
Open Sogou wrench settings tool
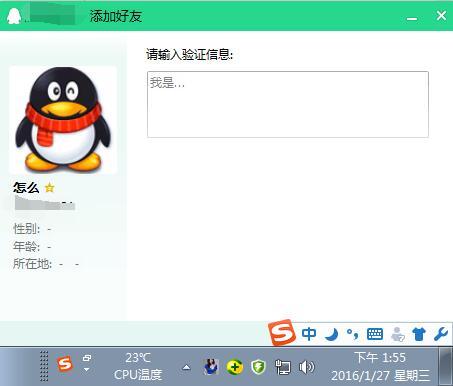(x=441, y=334)
